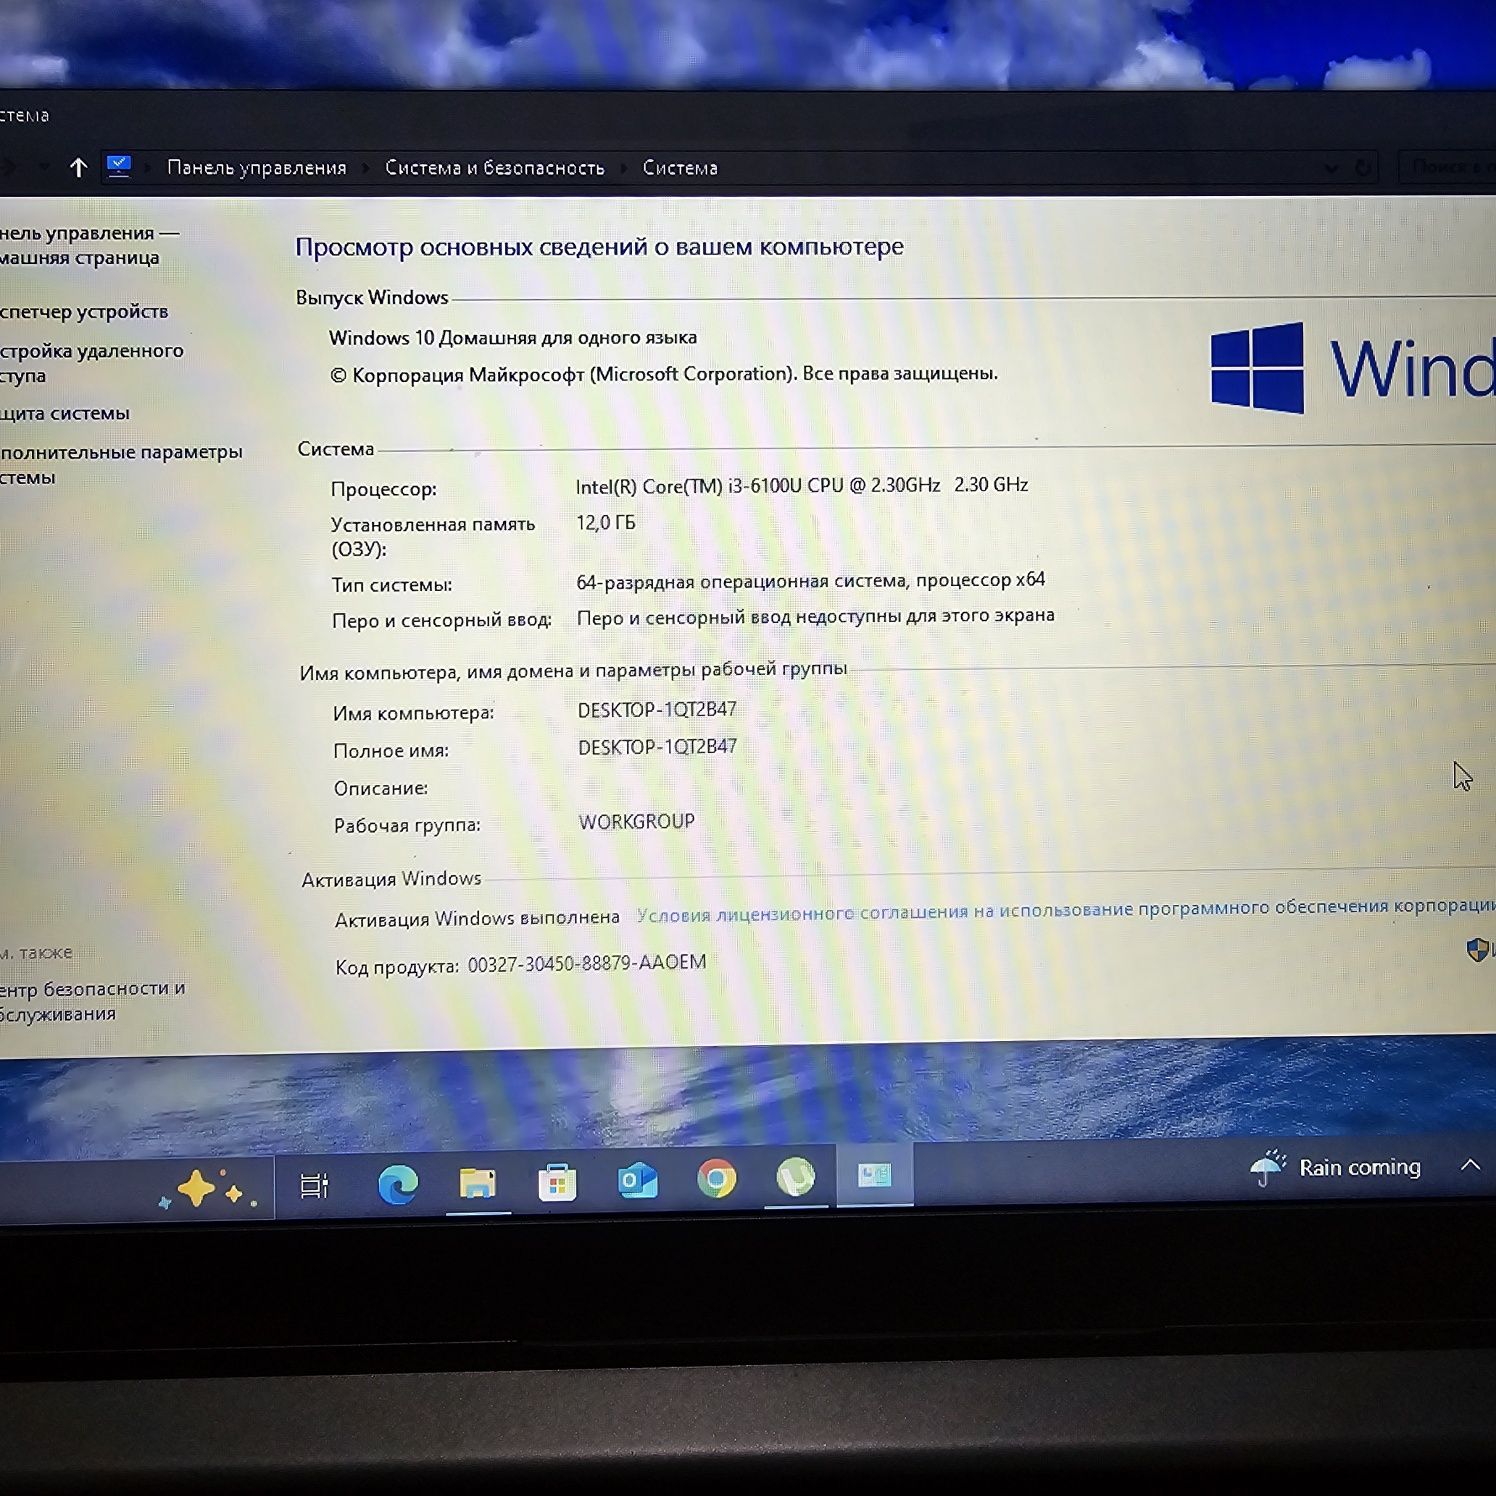
Task: Open Control Panel home page link
Action: click(x=89, y=245)
